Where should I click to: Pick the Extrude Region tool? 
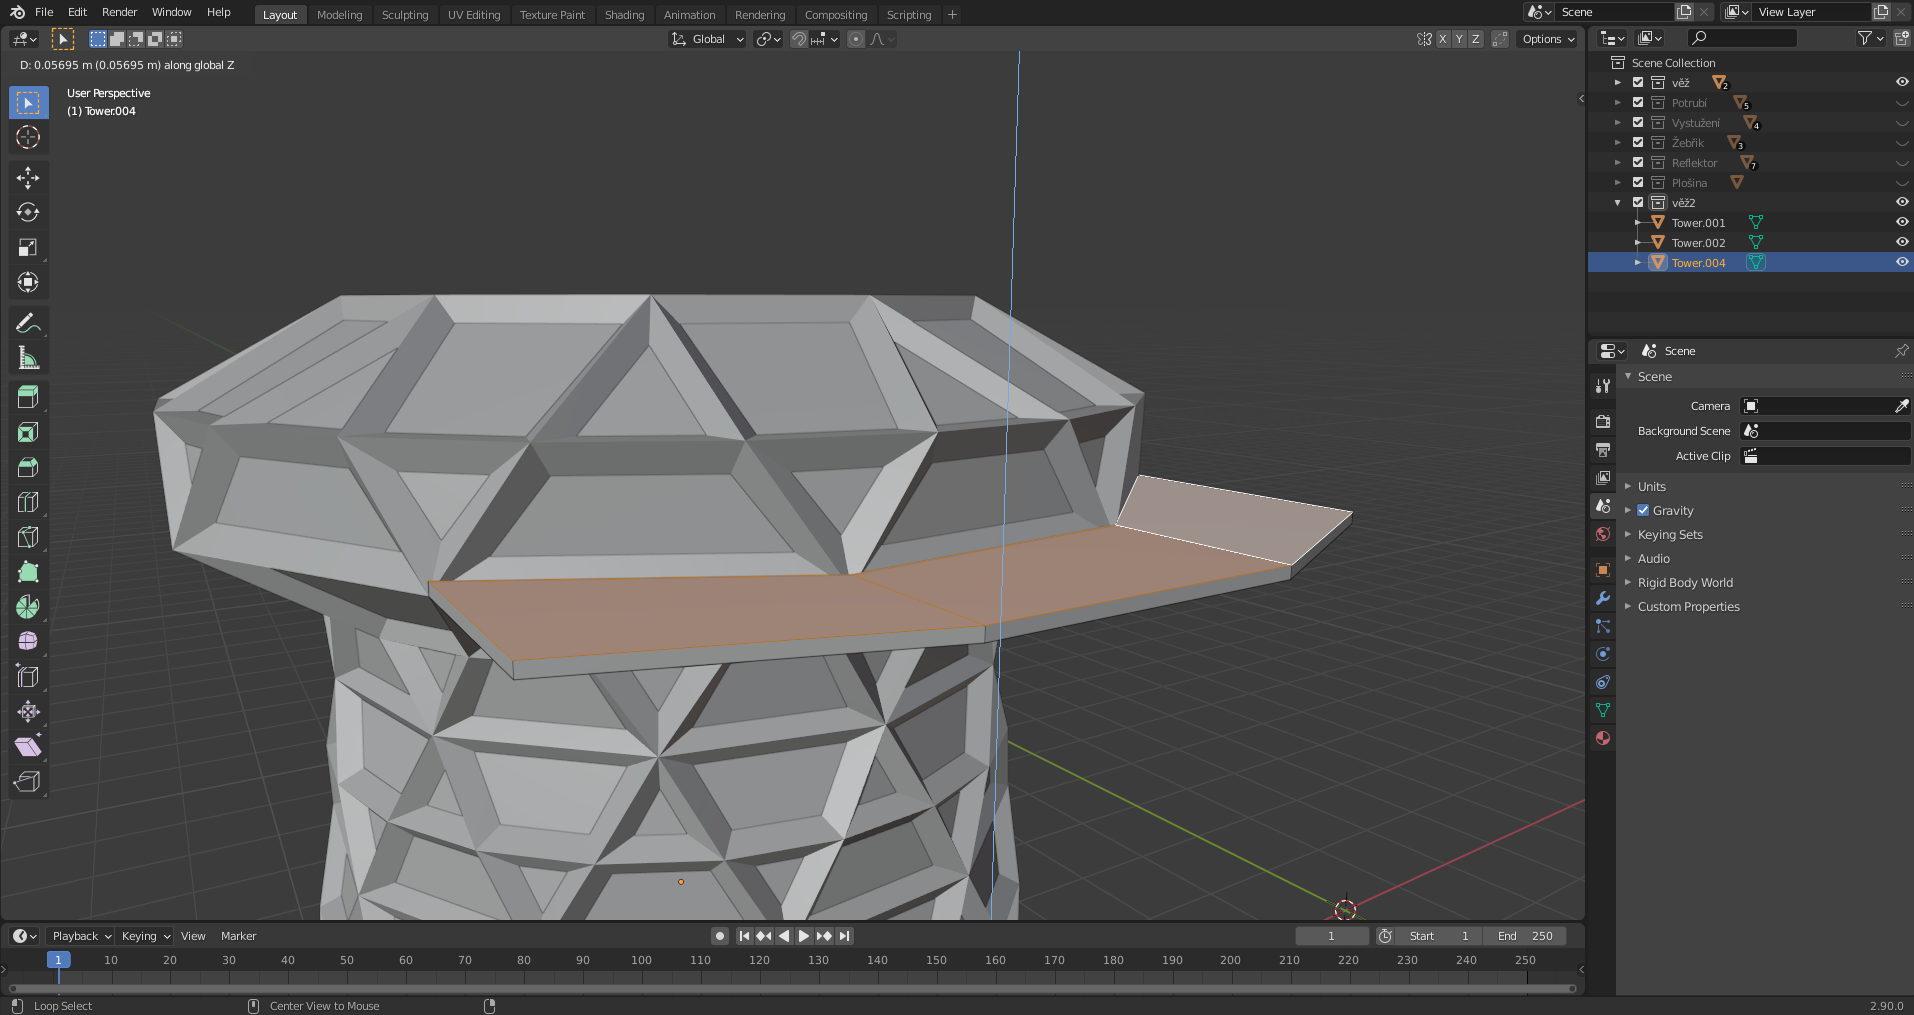28,397
